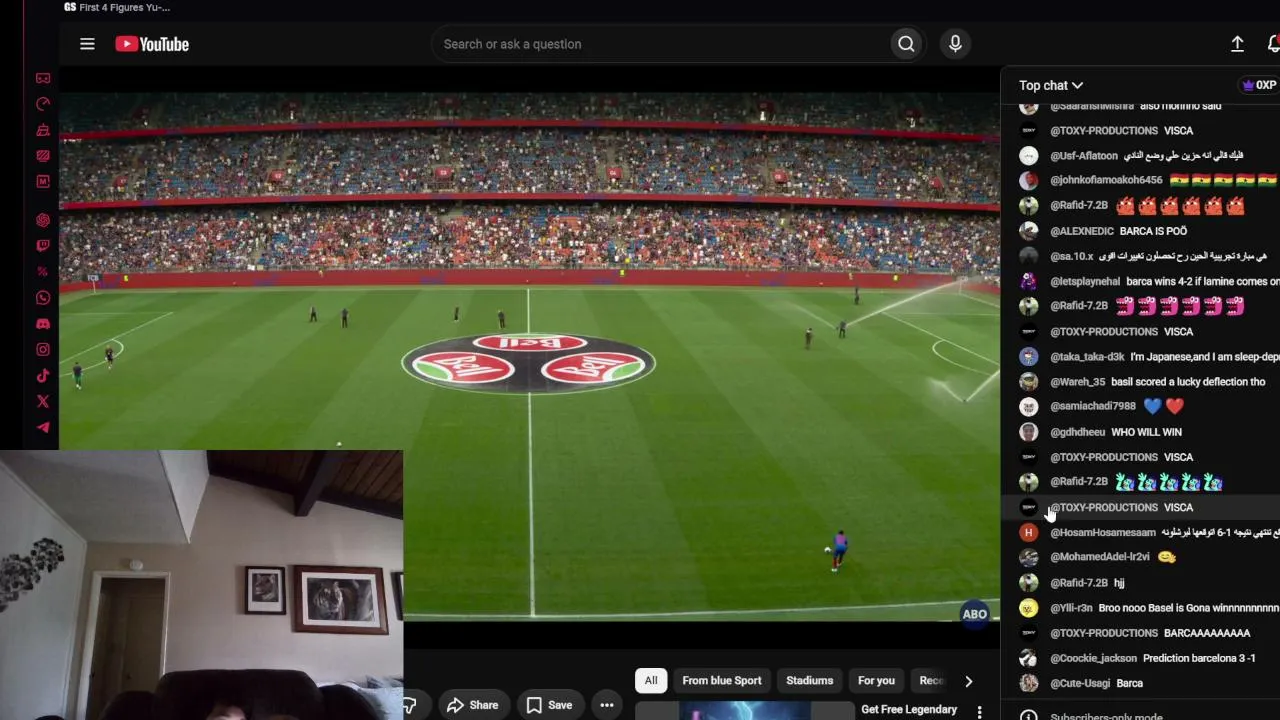The height and width of the screenshot is (720, 1280).
Task: Click inside the YouTube search field
Action: (x=662, y=44)
